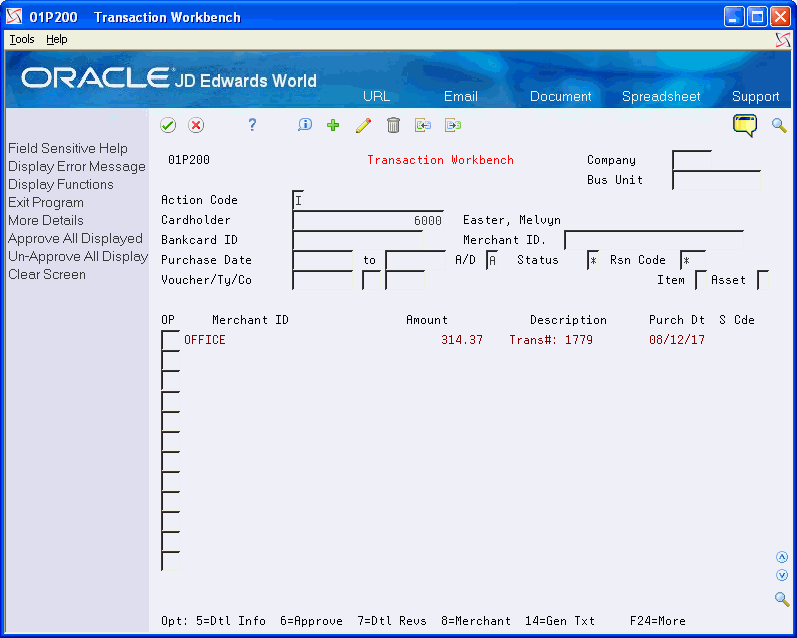Click the 6=Approve option text

coord(311,621)
